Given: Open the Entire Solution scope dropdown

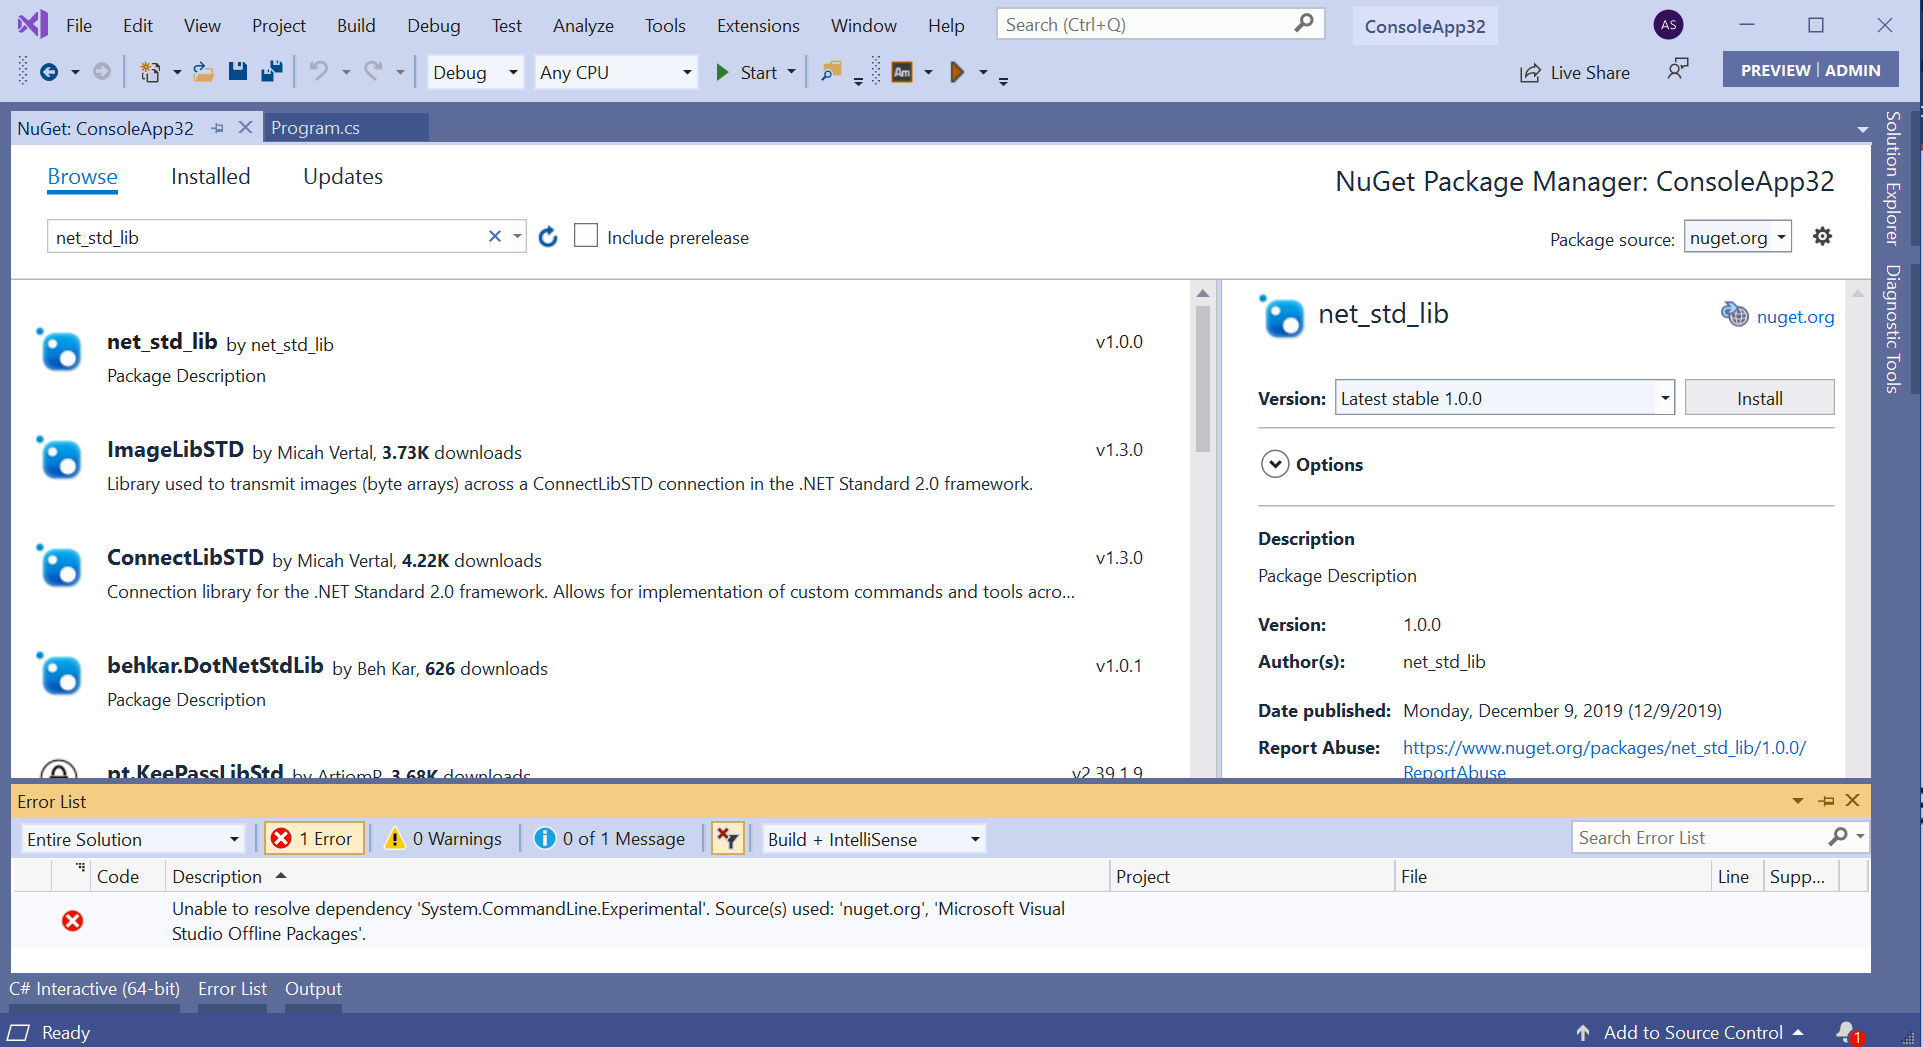Looking at the screenshot, I should tap(133, 839).
